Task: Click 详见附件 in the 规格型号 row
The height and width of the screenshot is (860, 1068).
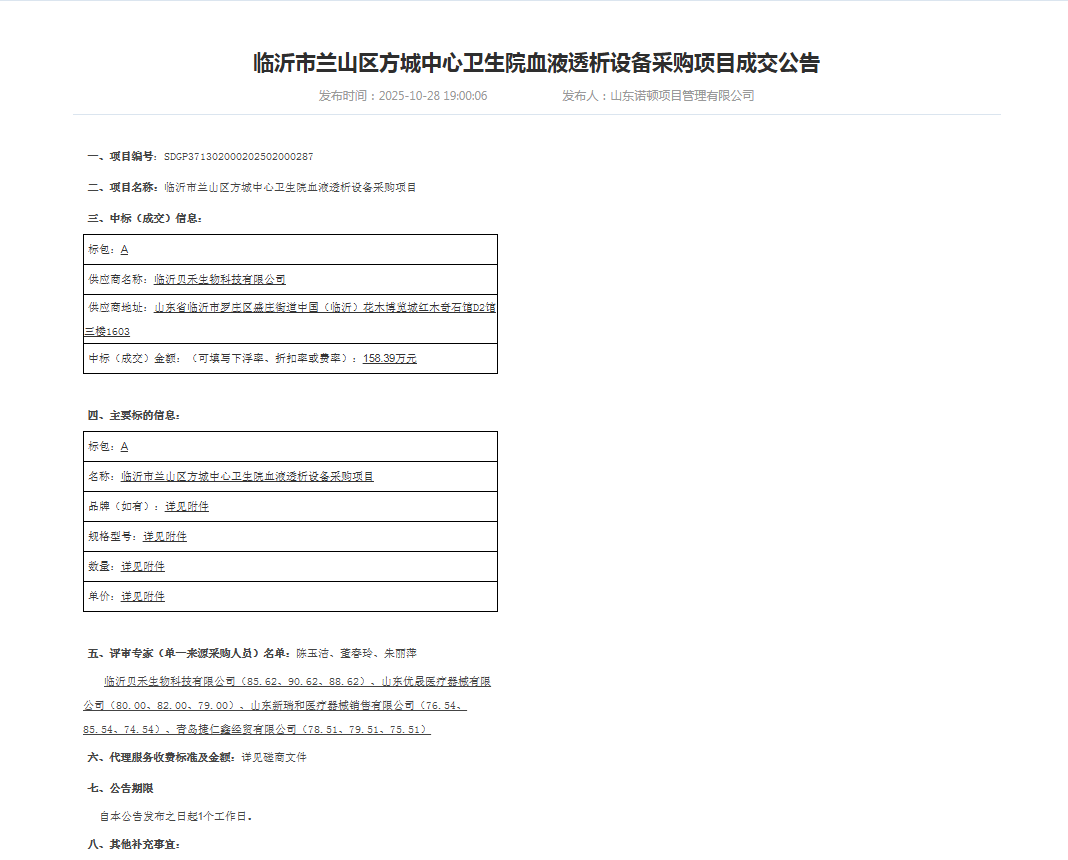Action: 165,537
